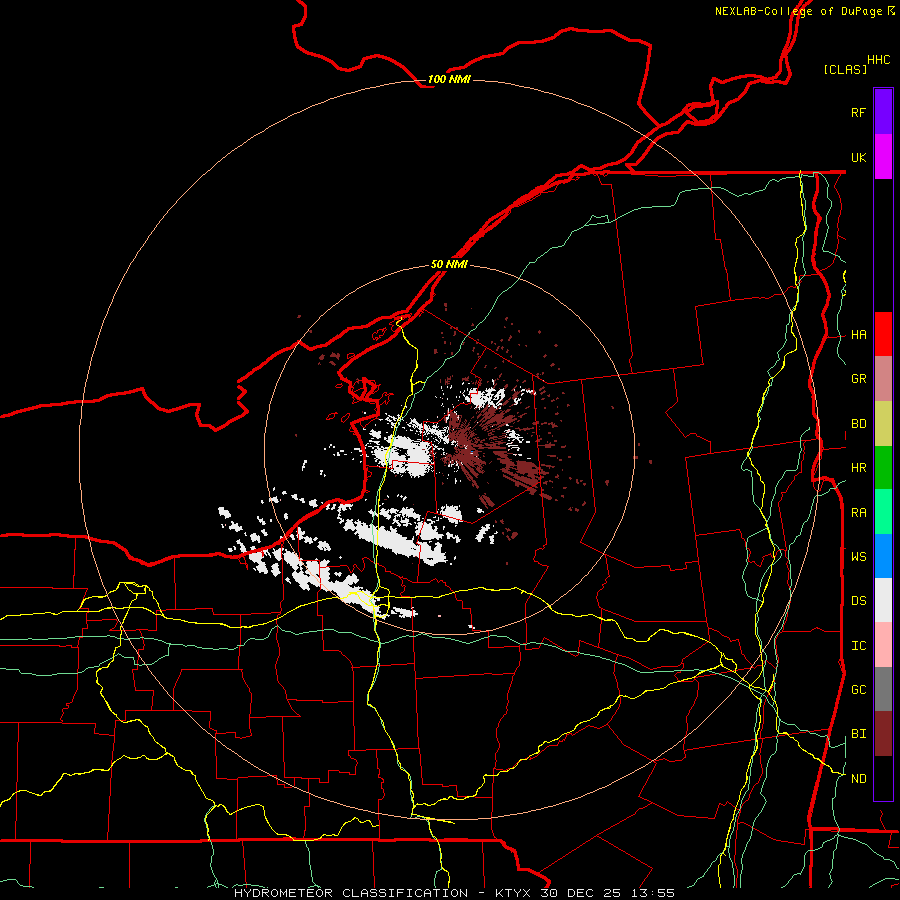Image resolution: width=900 pixels, height=900 pixels.
Task: Click the BI legend label
Action: 858,734
